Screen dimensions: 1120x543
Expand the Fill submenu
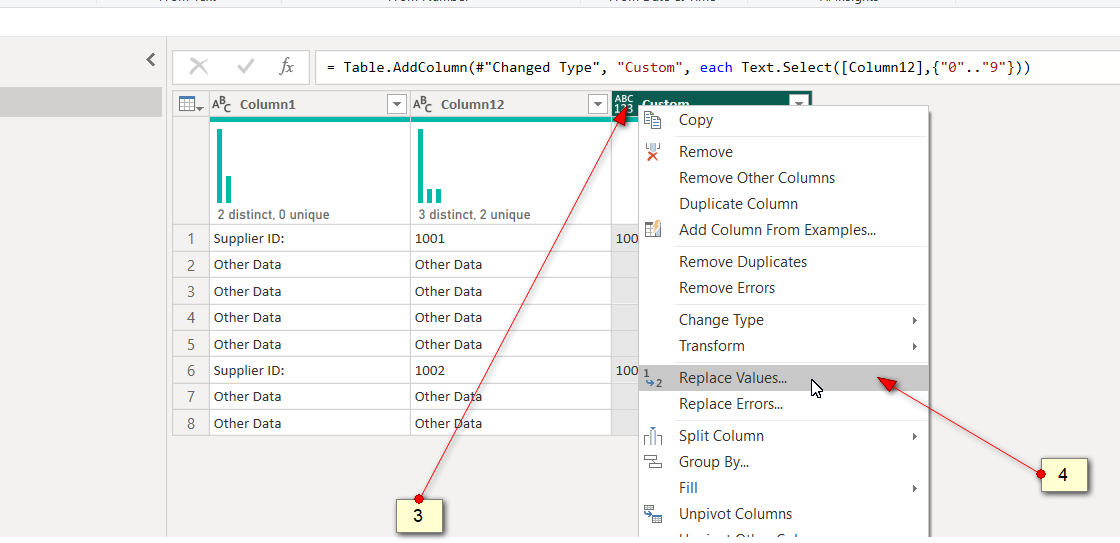tap(784, 488)
